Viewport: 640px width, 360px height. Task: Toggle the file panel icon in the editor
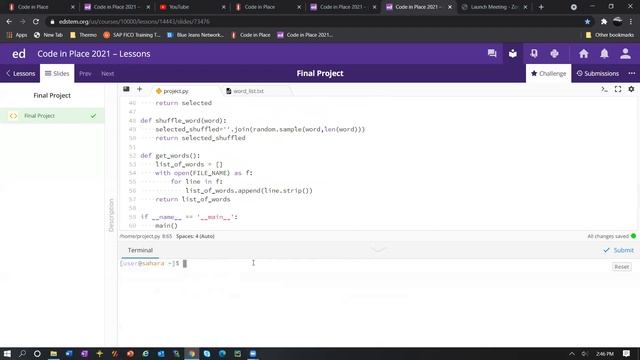click(126, 89)
